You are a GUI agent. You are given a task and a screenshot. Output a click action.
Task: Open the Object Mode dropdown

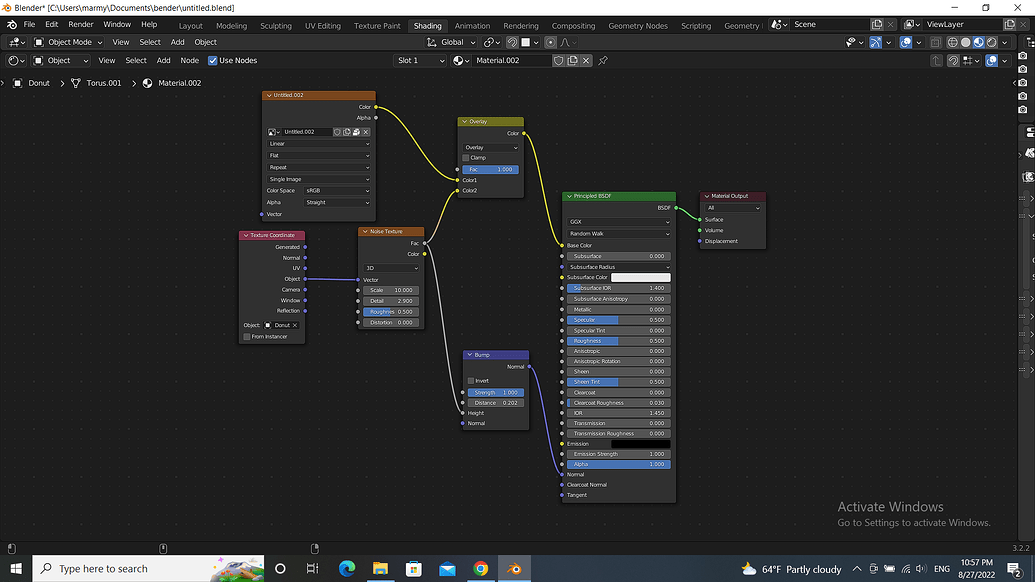click(68, 42)
